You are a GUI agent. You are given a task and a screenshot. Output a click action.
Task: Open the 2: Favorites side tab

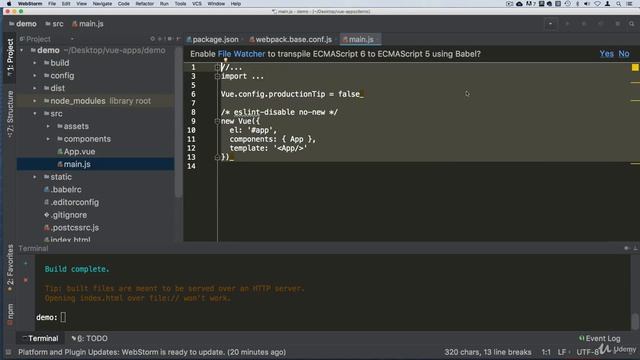pyautogui.click(x=10, y=268)
